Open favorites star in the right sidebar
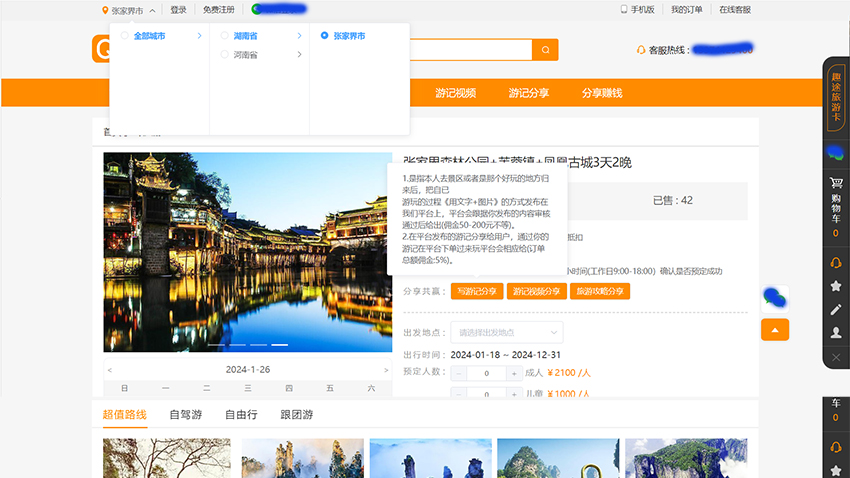The width and height of the screenshot is (850, 478). (836, 286)
